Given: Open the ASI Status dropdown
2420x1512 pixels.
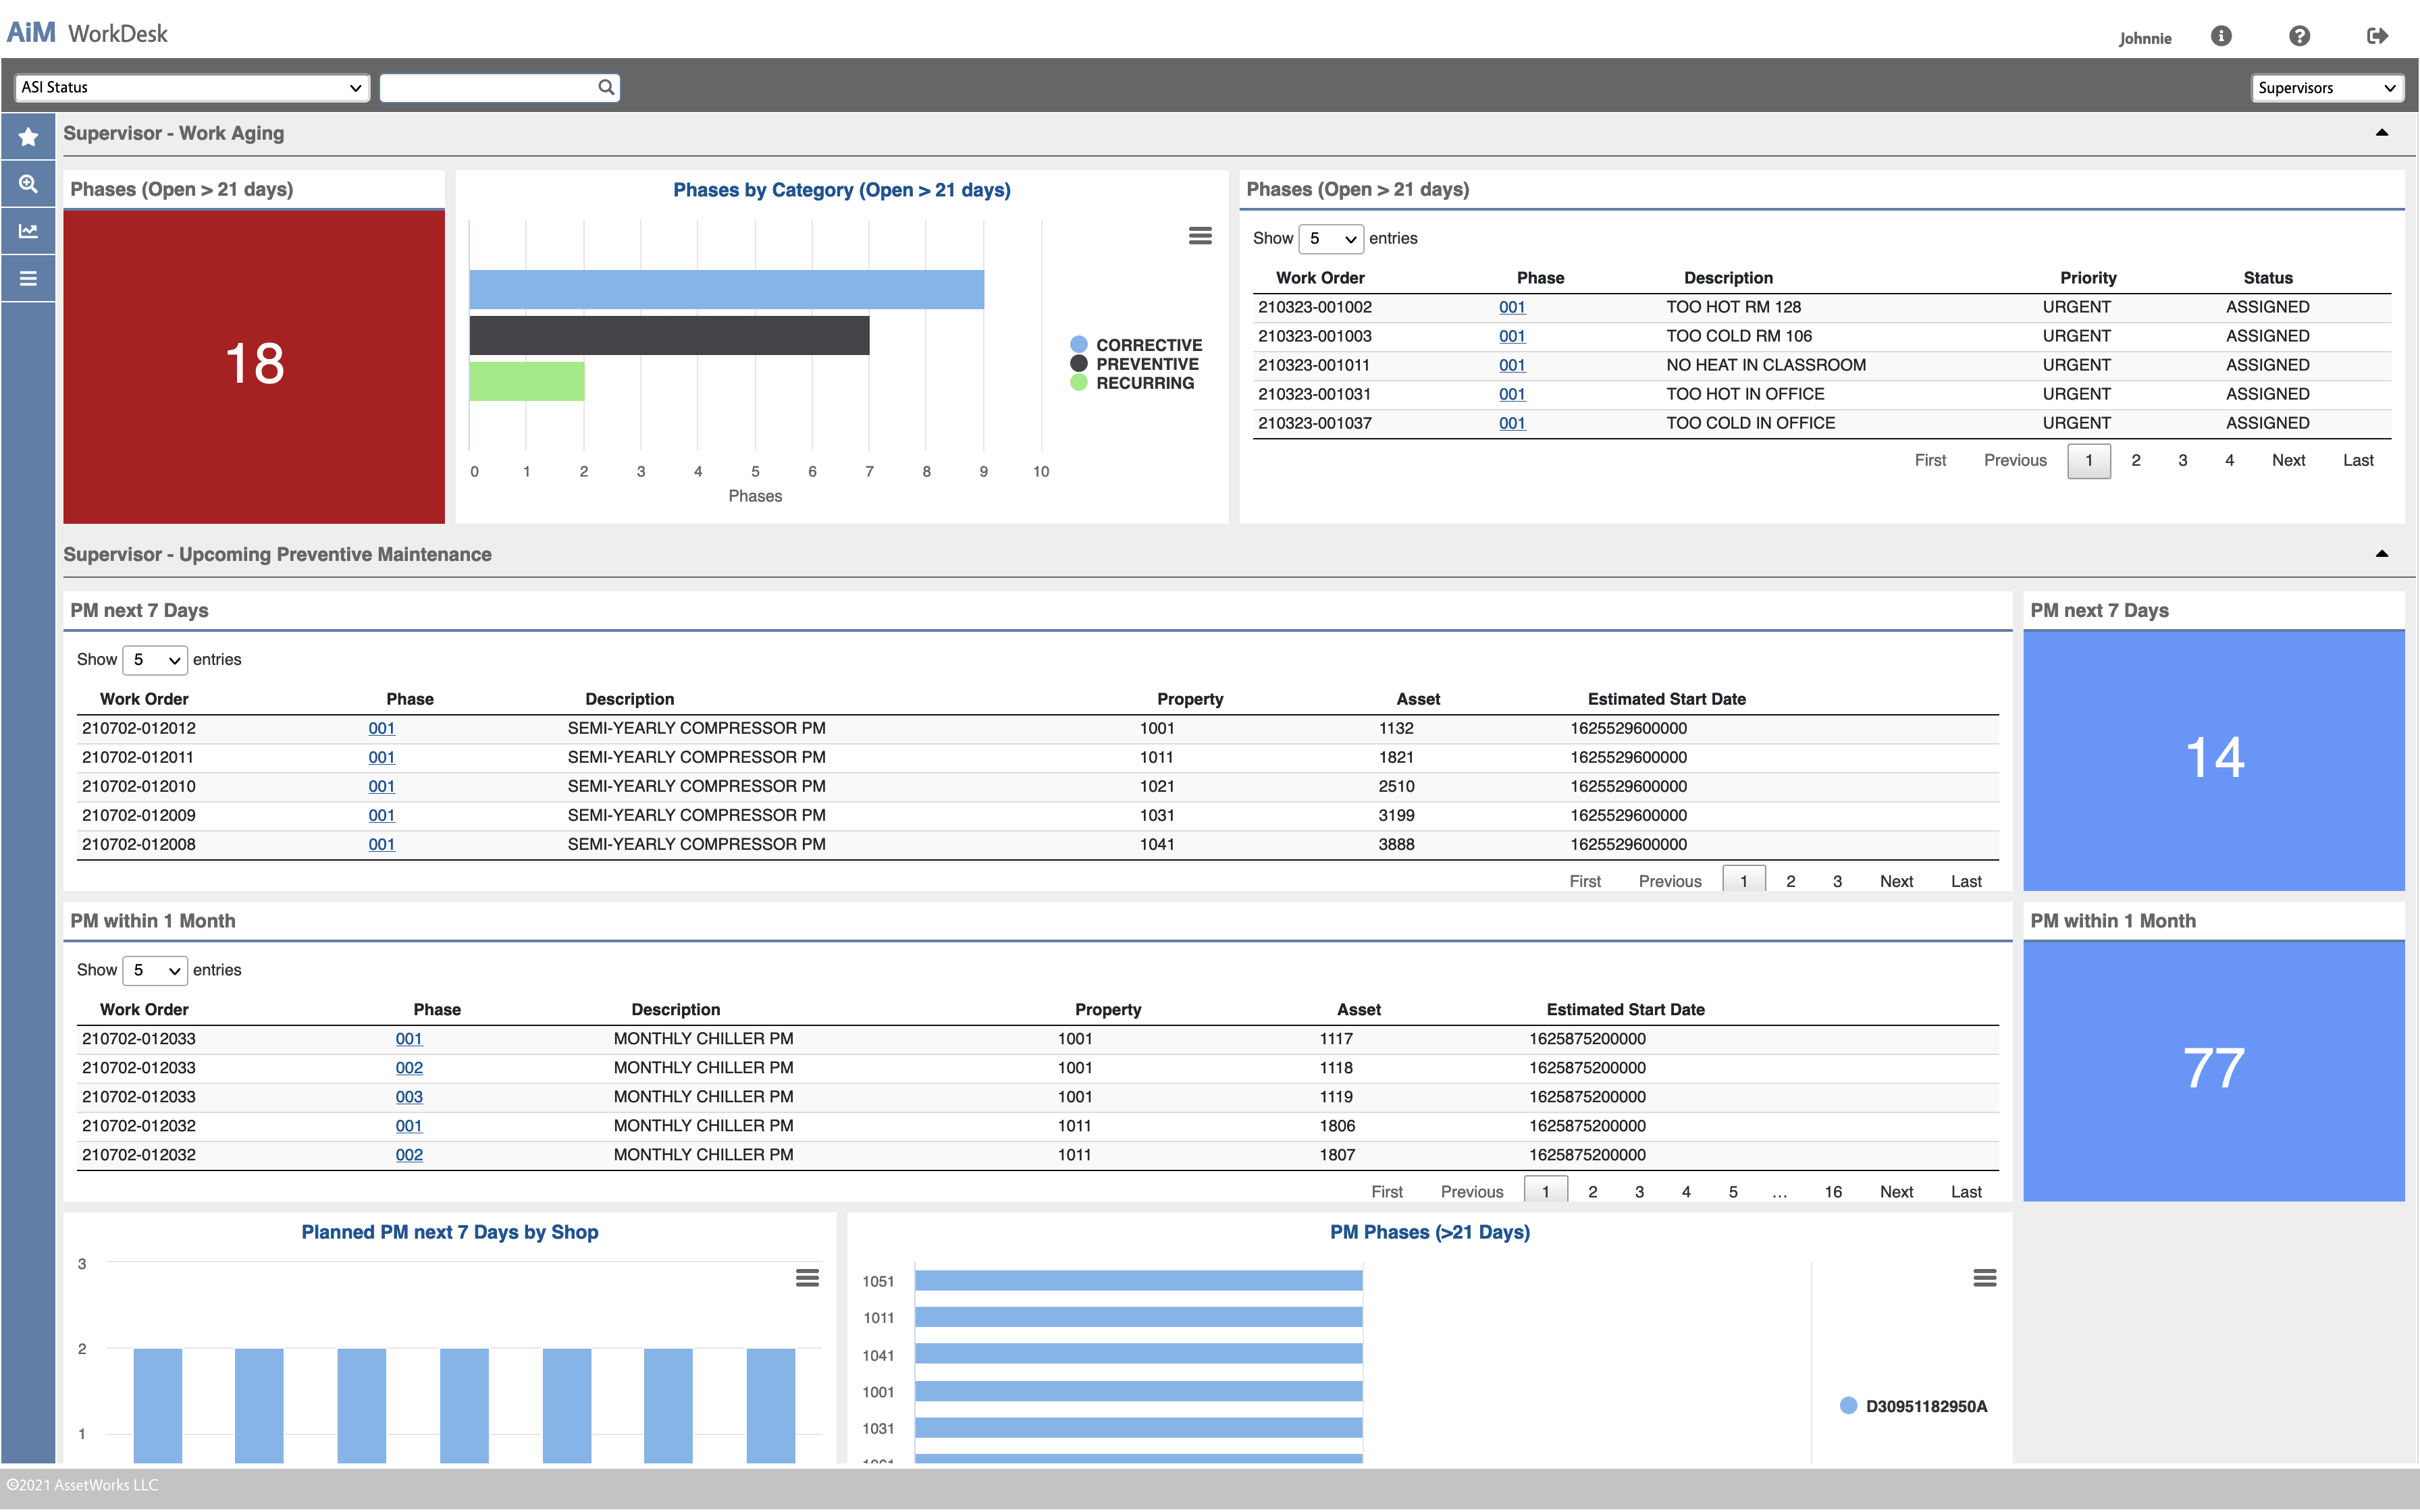Looking at the screenshot, I should coord(192,87).
